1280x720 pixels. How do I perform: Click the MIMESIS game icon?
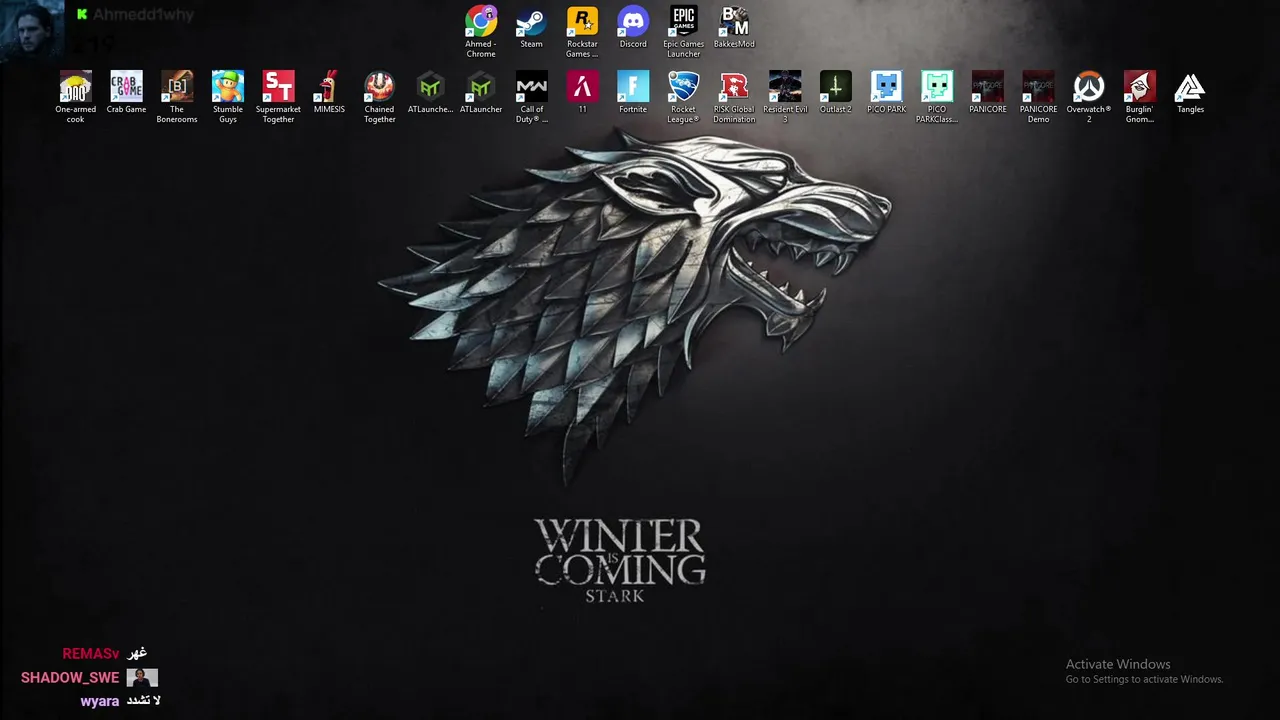329,92
